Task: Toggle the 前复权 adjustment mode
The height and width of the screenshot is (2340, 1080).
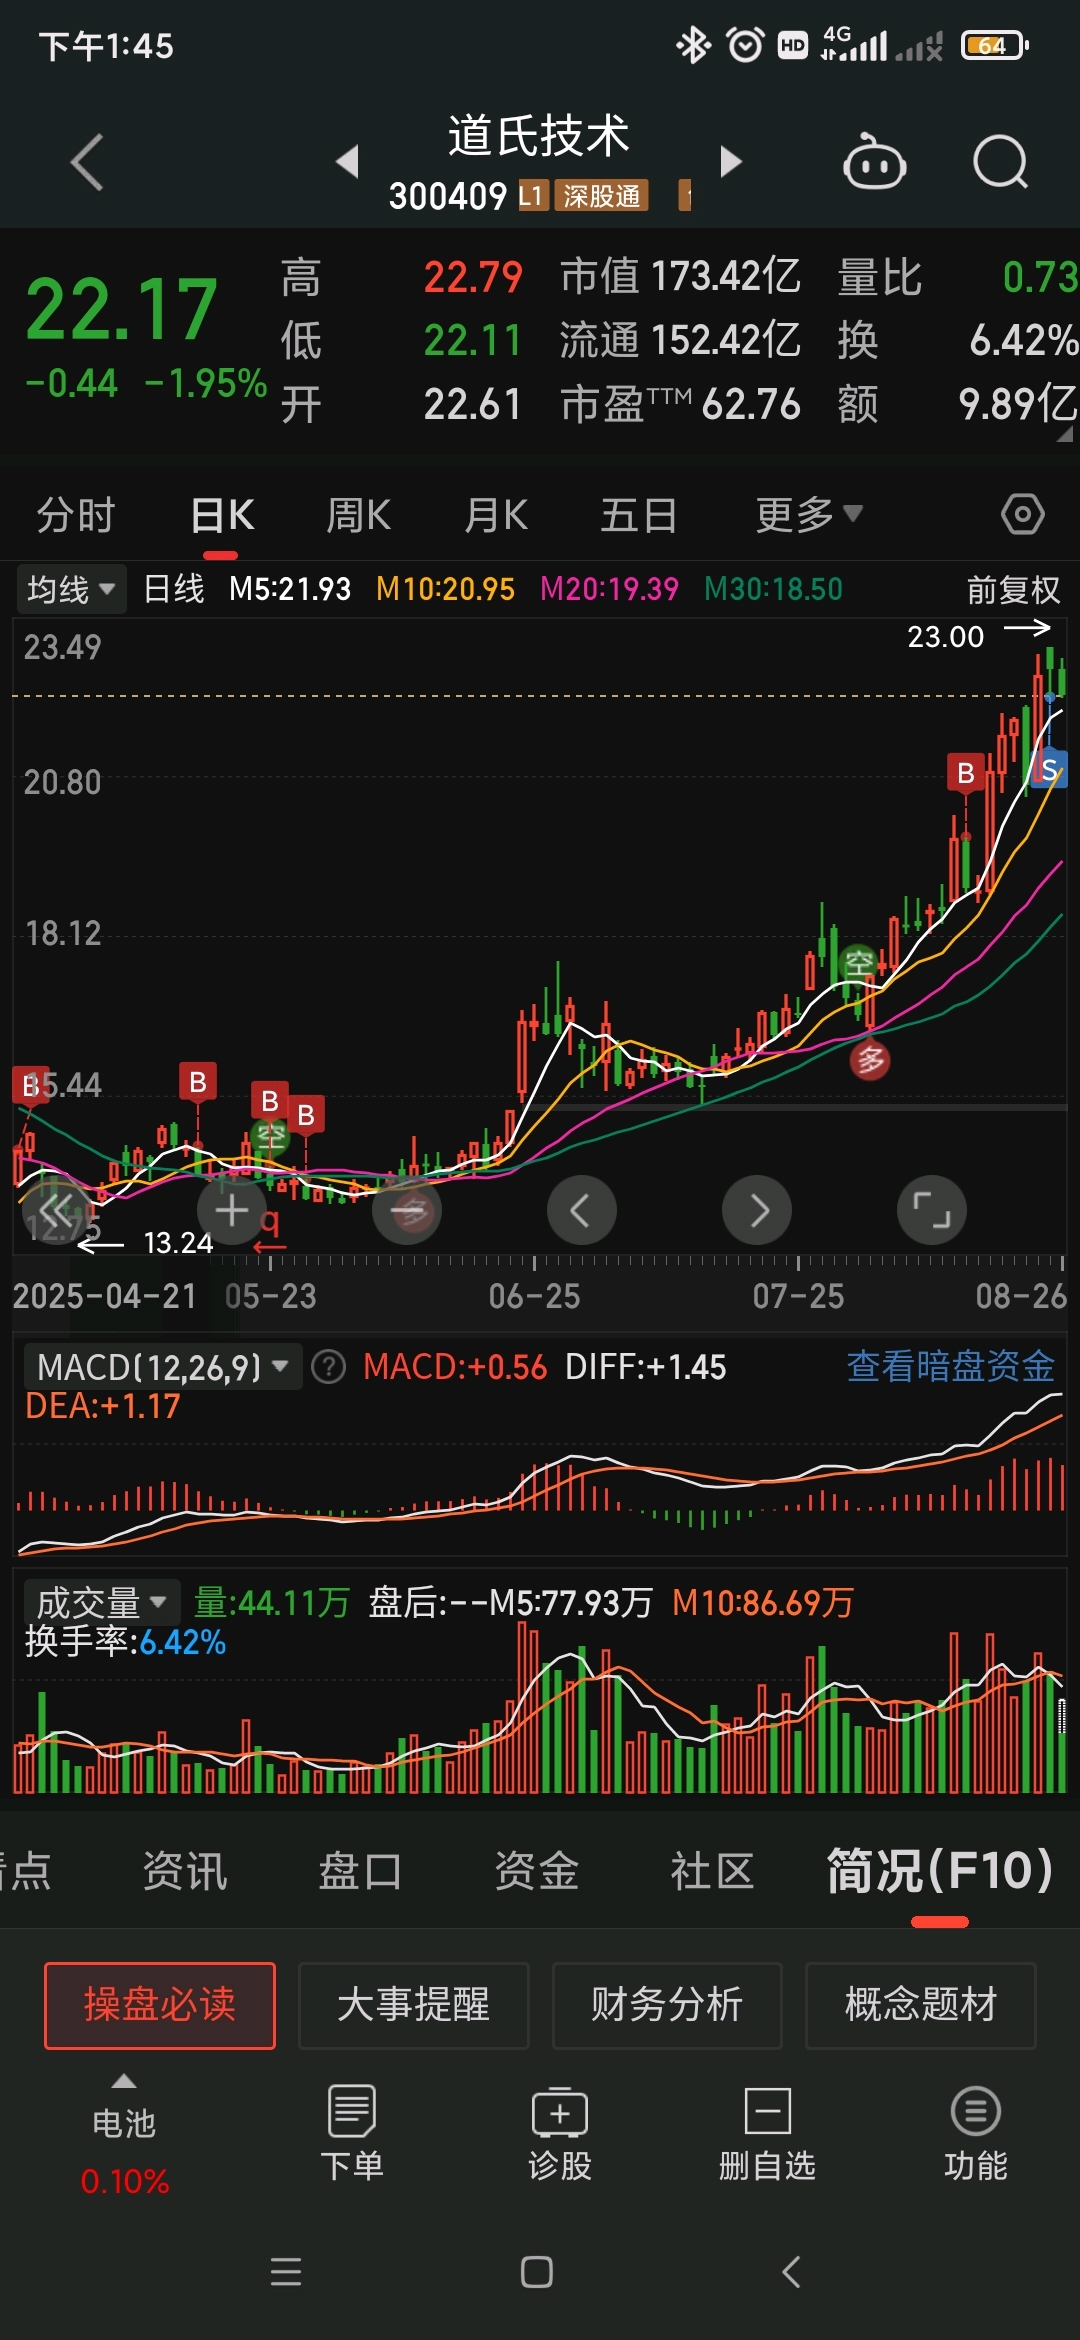Action: coord(1013,589)
